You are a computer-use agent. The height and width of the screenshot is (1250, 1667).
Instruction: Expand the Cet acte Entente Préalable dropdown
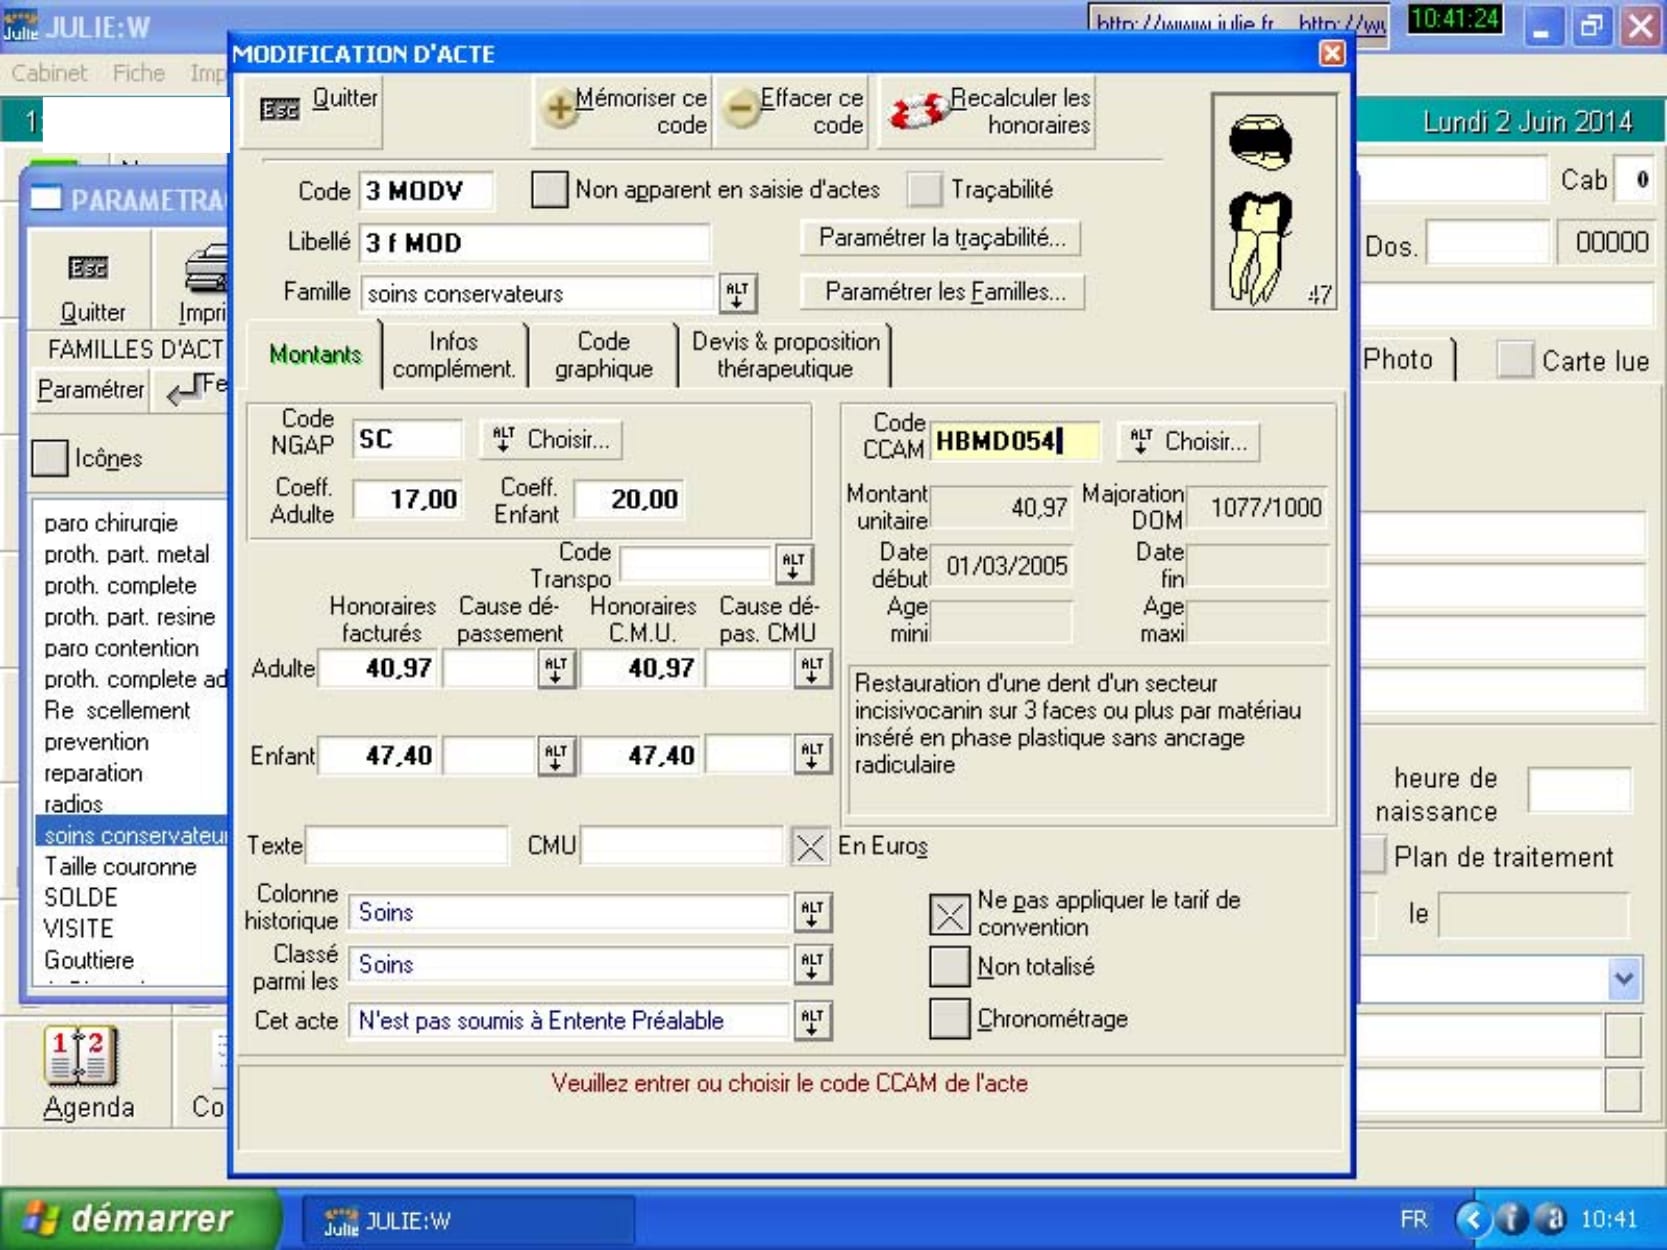click(812, 1021)
